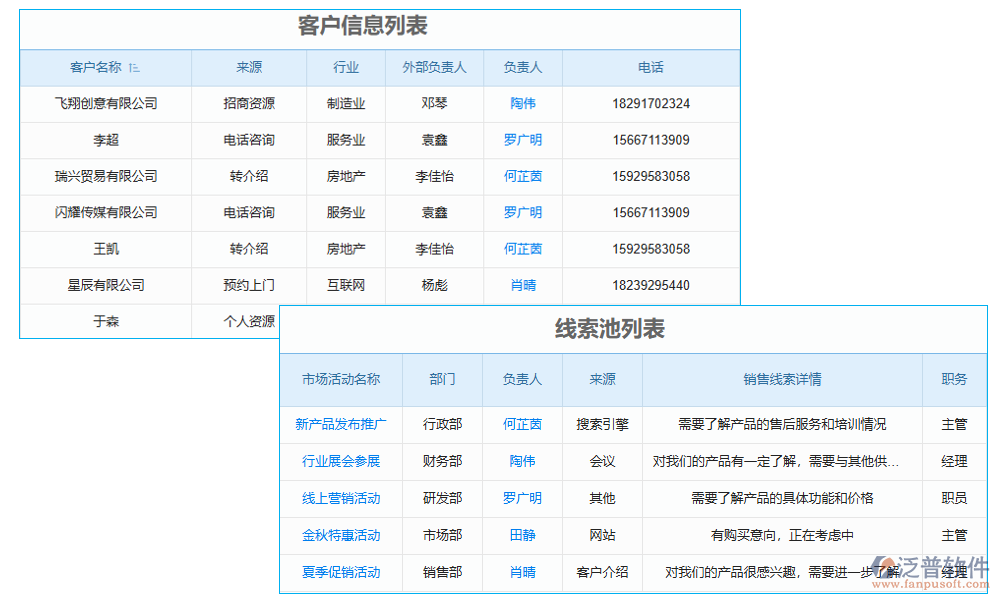Open the 夏季促销活动 activity
Screen dimensions: 1000x600
point(341,573)
